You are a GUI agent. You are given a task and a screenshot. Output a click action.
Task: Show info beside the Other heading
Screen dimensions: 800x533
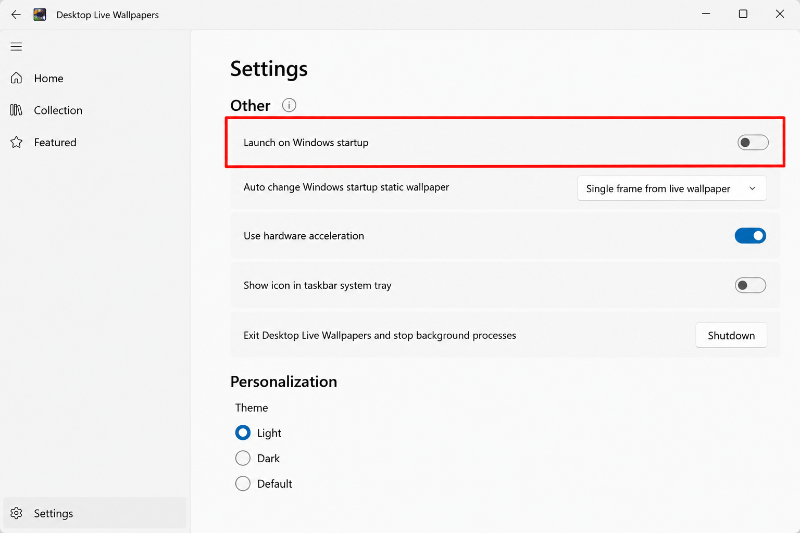pos(289,105)
